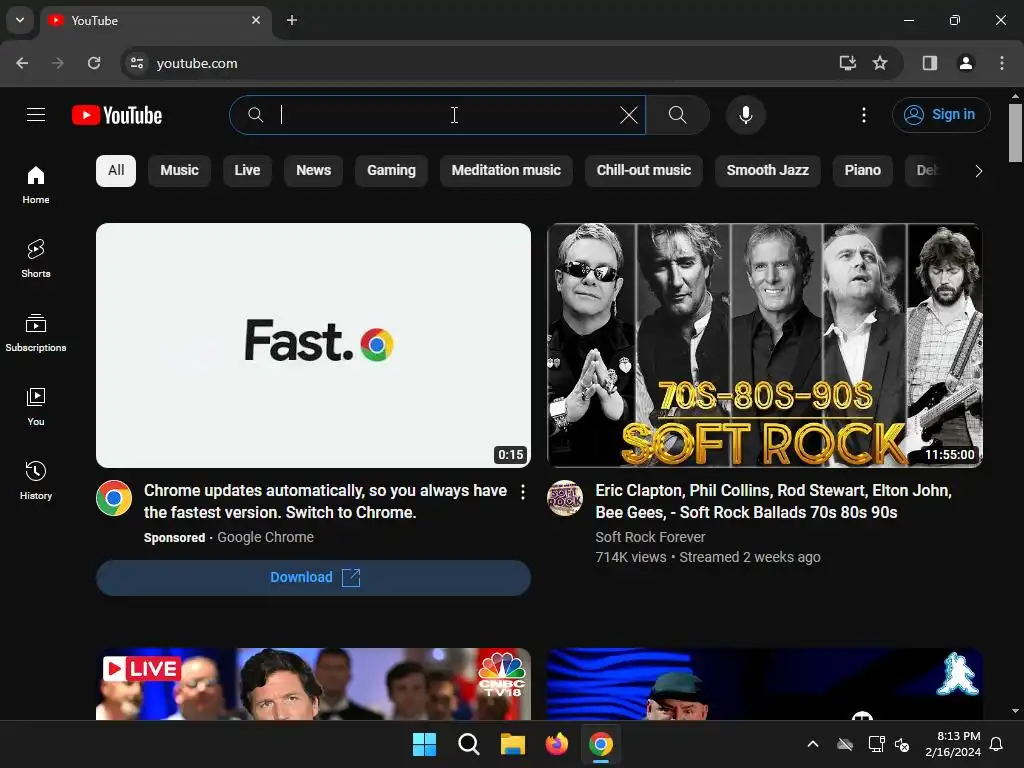The width and height of the screenshot is (1024, 768).
Task: Select the YouTube browser tab
Action: [x=157, y=20]
